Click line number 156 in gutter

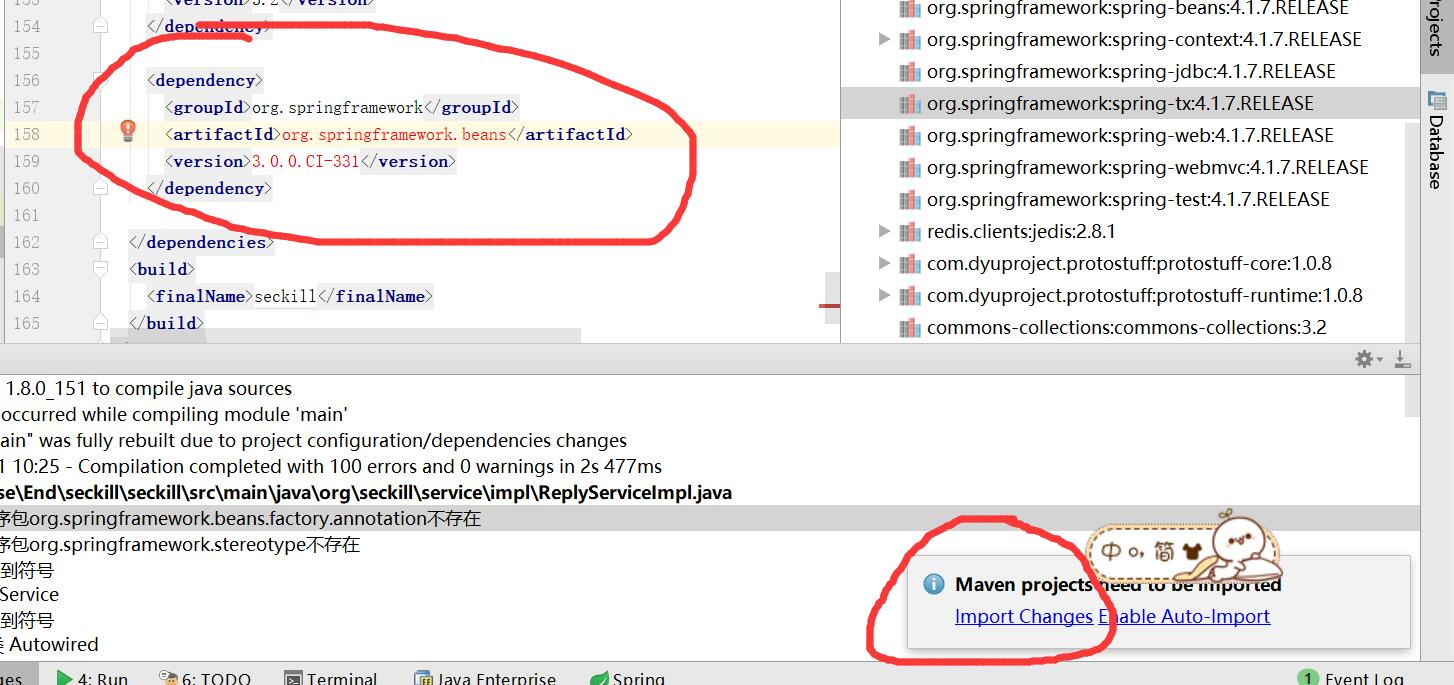click(26, 80)
